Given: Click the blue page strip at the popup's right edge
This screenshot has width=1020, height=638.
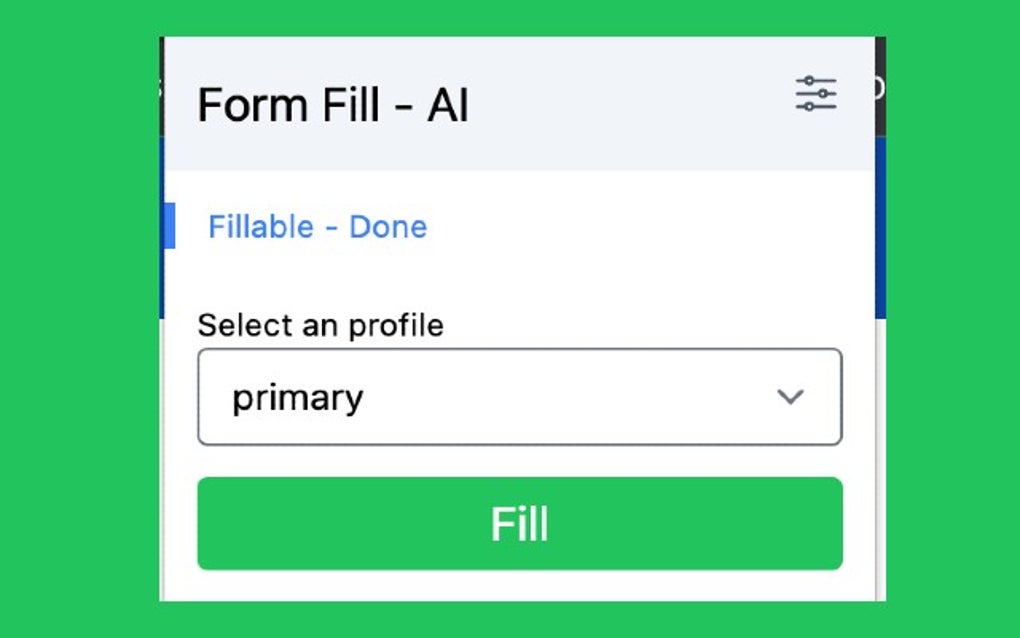Looking at the screenshot, I should point(880,230).
